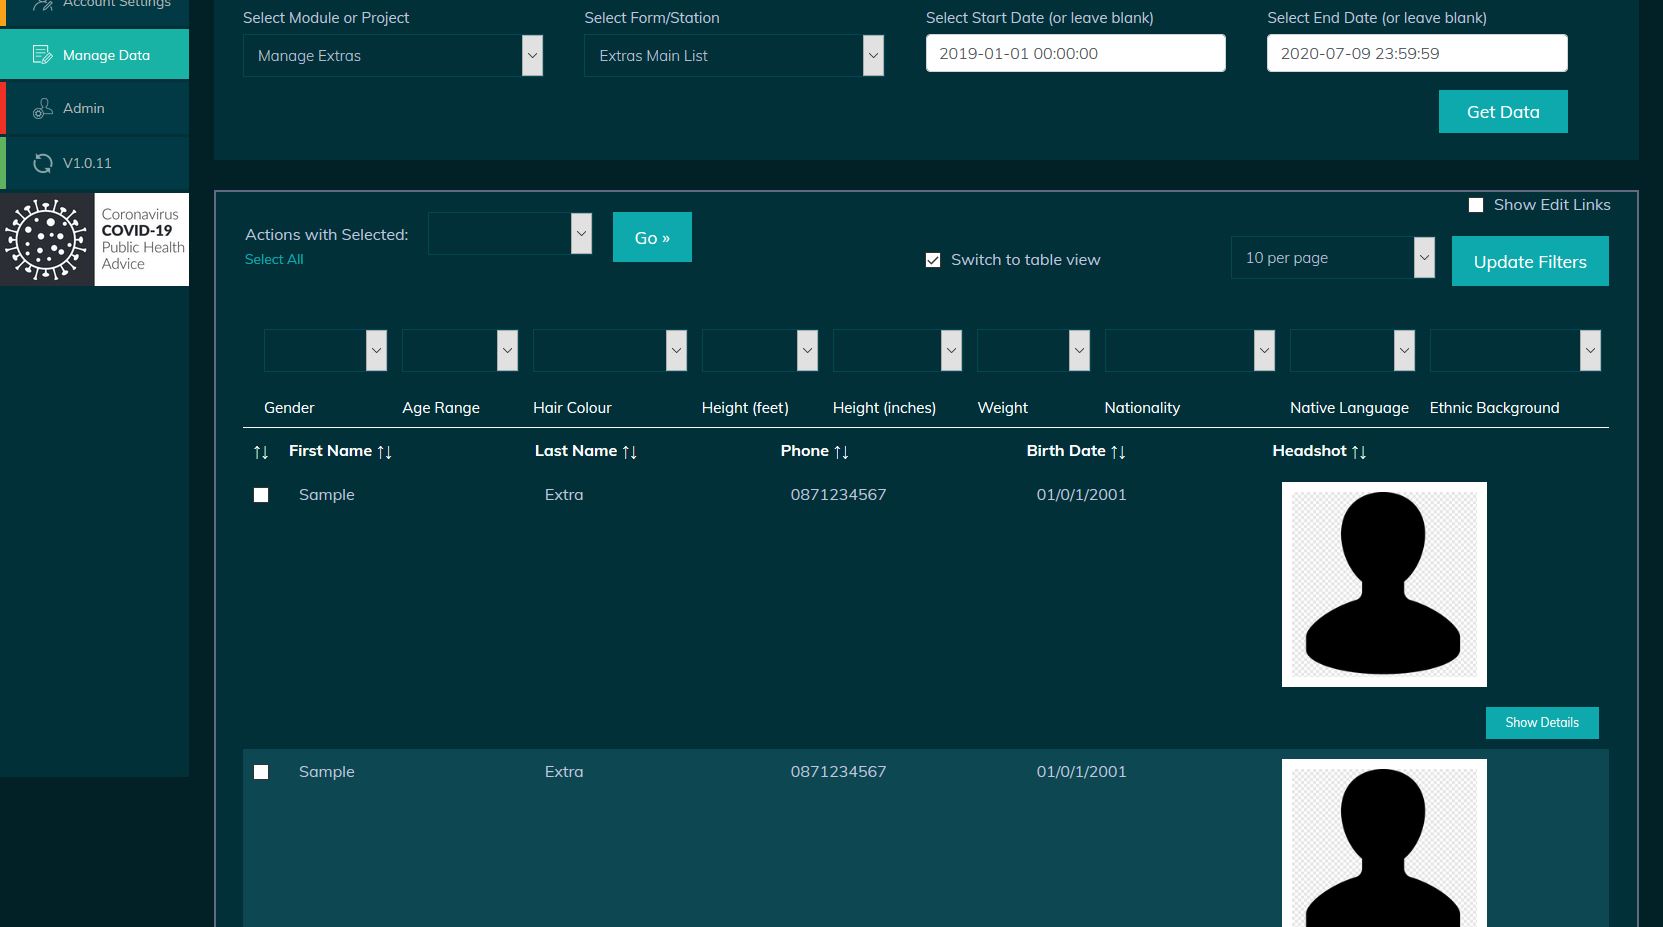
Task: Check the first Sample row checkbox
Action: (x=261, y=494)
